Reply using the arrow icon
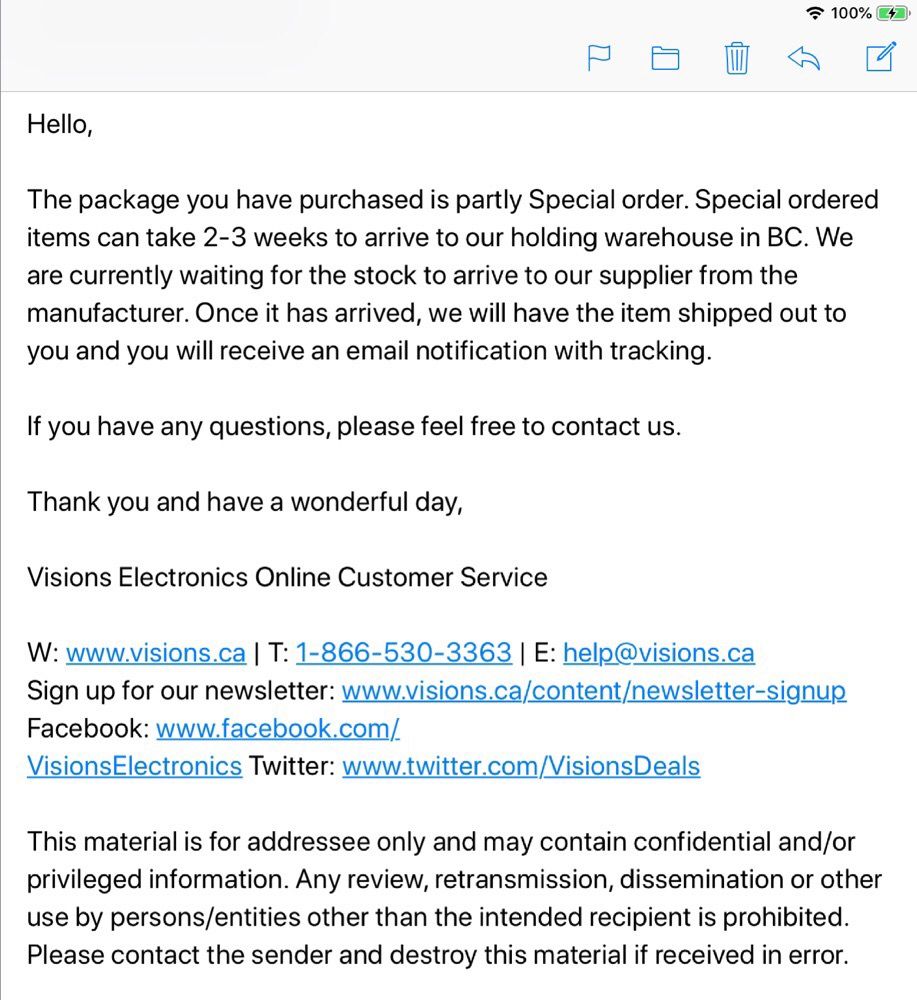The image size is (917, 1000). click(x=804, y=58)
